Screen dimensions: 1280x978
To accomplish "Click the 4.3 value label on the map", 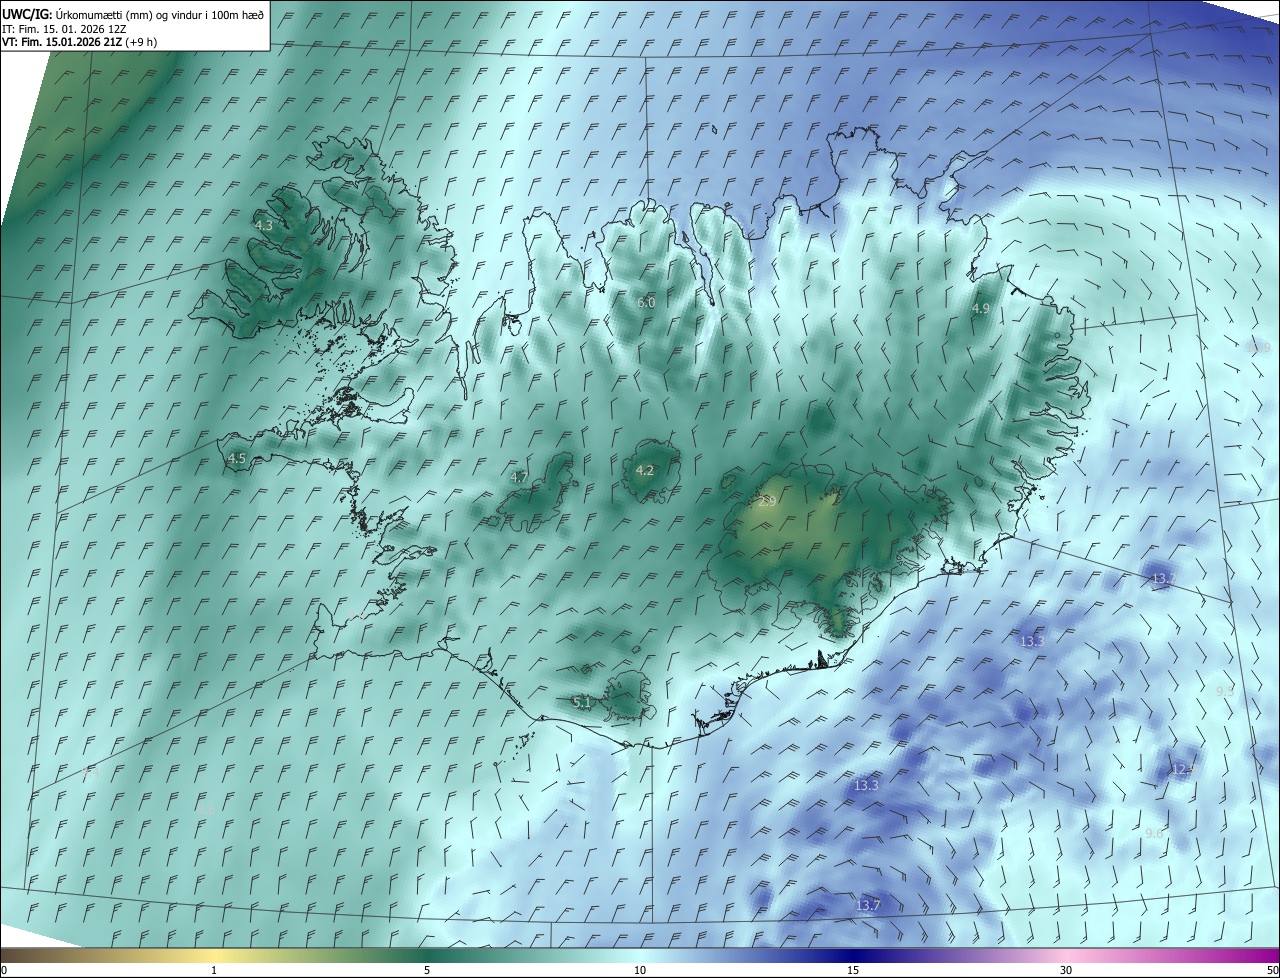I will (264, 226).
